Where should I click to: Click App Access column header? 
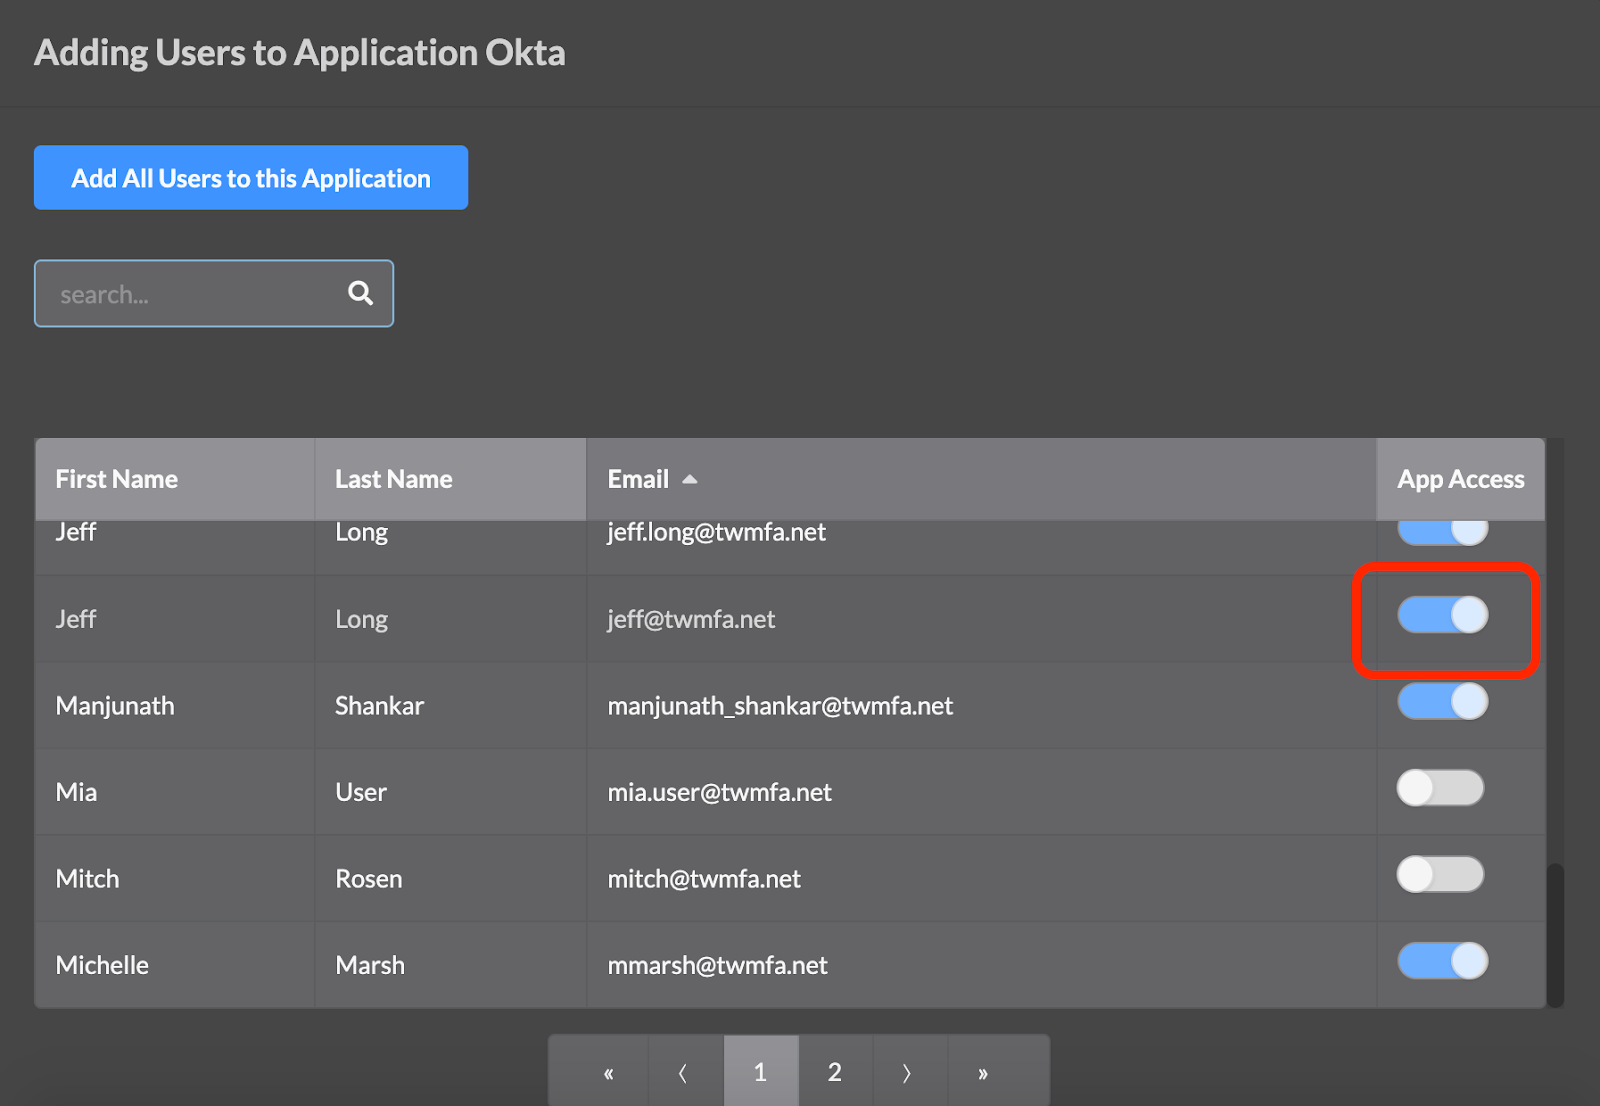click(x=1461, y=479)
